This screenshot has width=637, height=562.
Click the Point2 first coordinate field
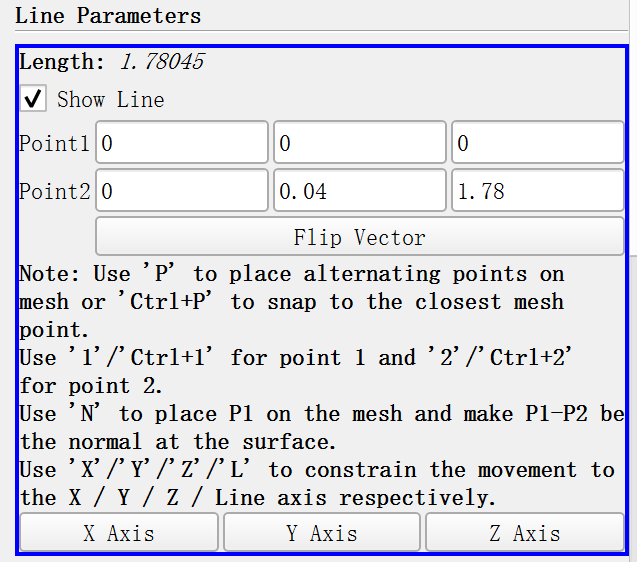(182, 191)
